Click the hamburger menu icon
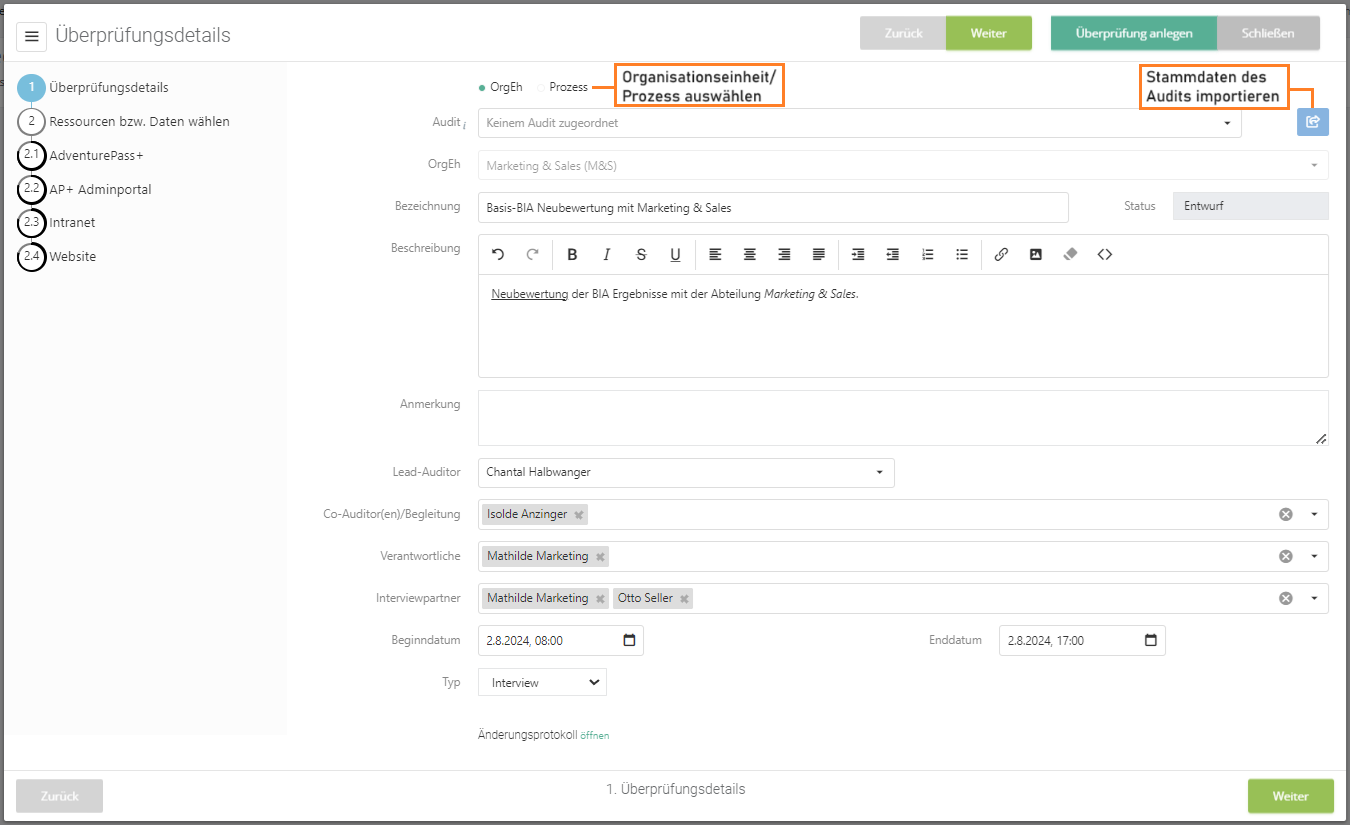The image size is (1350, 825). coord(32,36)
